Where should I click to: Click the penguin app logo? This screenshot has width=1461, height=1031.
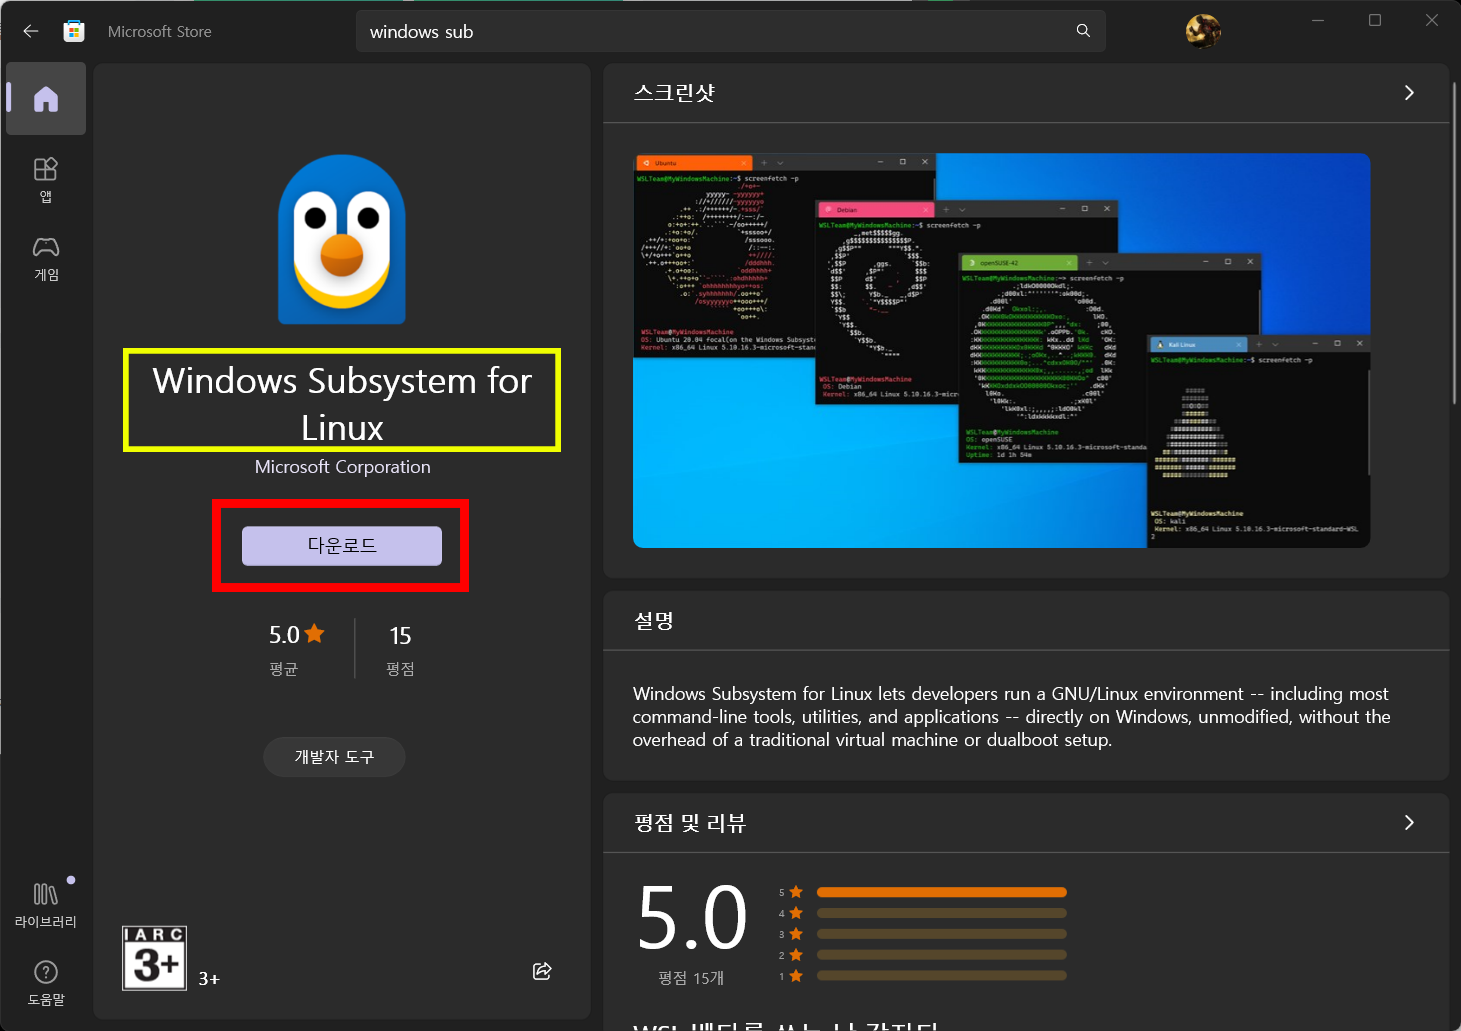click(x=342, y=239)
